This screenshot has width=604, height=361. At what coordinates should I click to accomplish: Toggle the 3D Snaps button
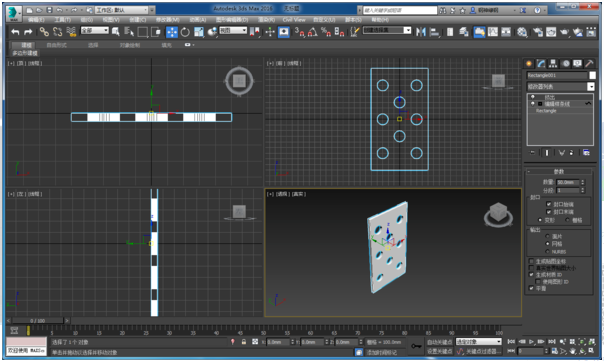[299, 32]
